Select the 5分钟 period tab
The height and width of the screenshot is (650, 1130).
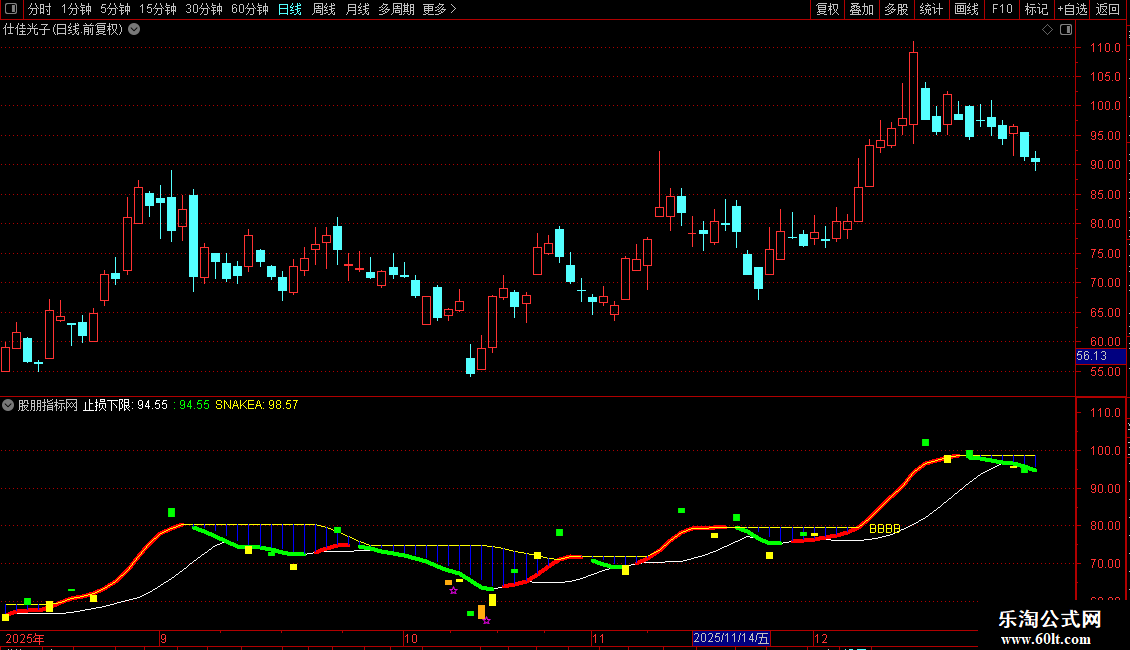115,9
